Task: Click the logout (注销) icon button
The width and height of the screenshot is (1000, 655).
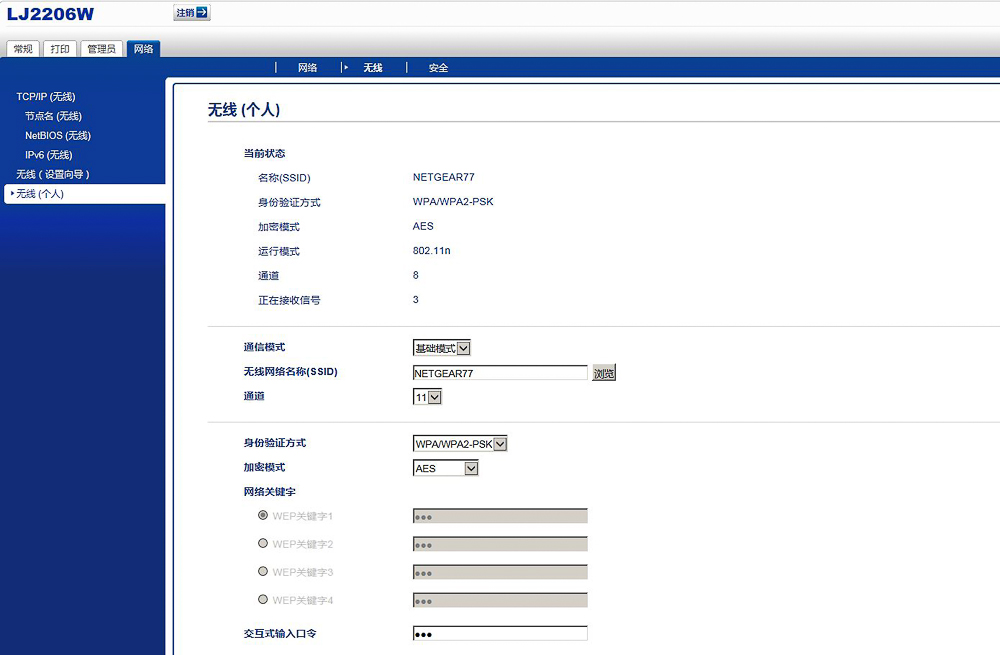Action: 190,13
